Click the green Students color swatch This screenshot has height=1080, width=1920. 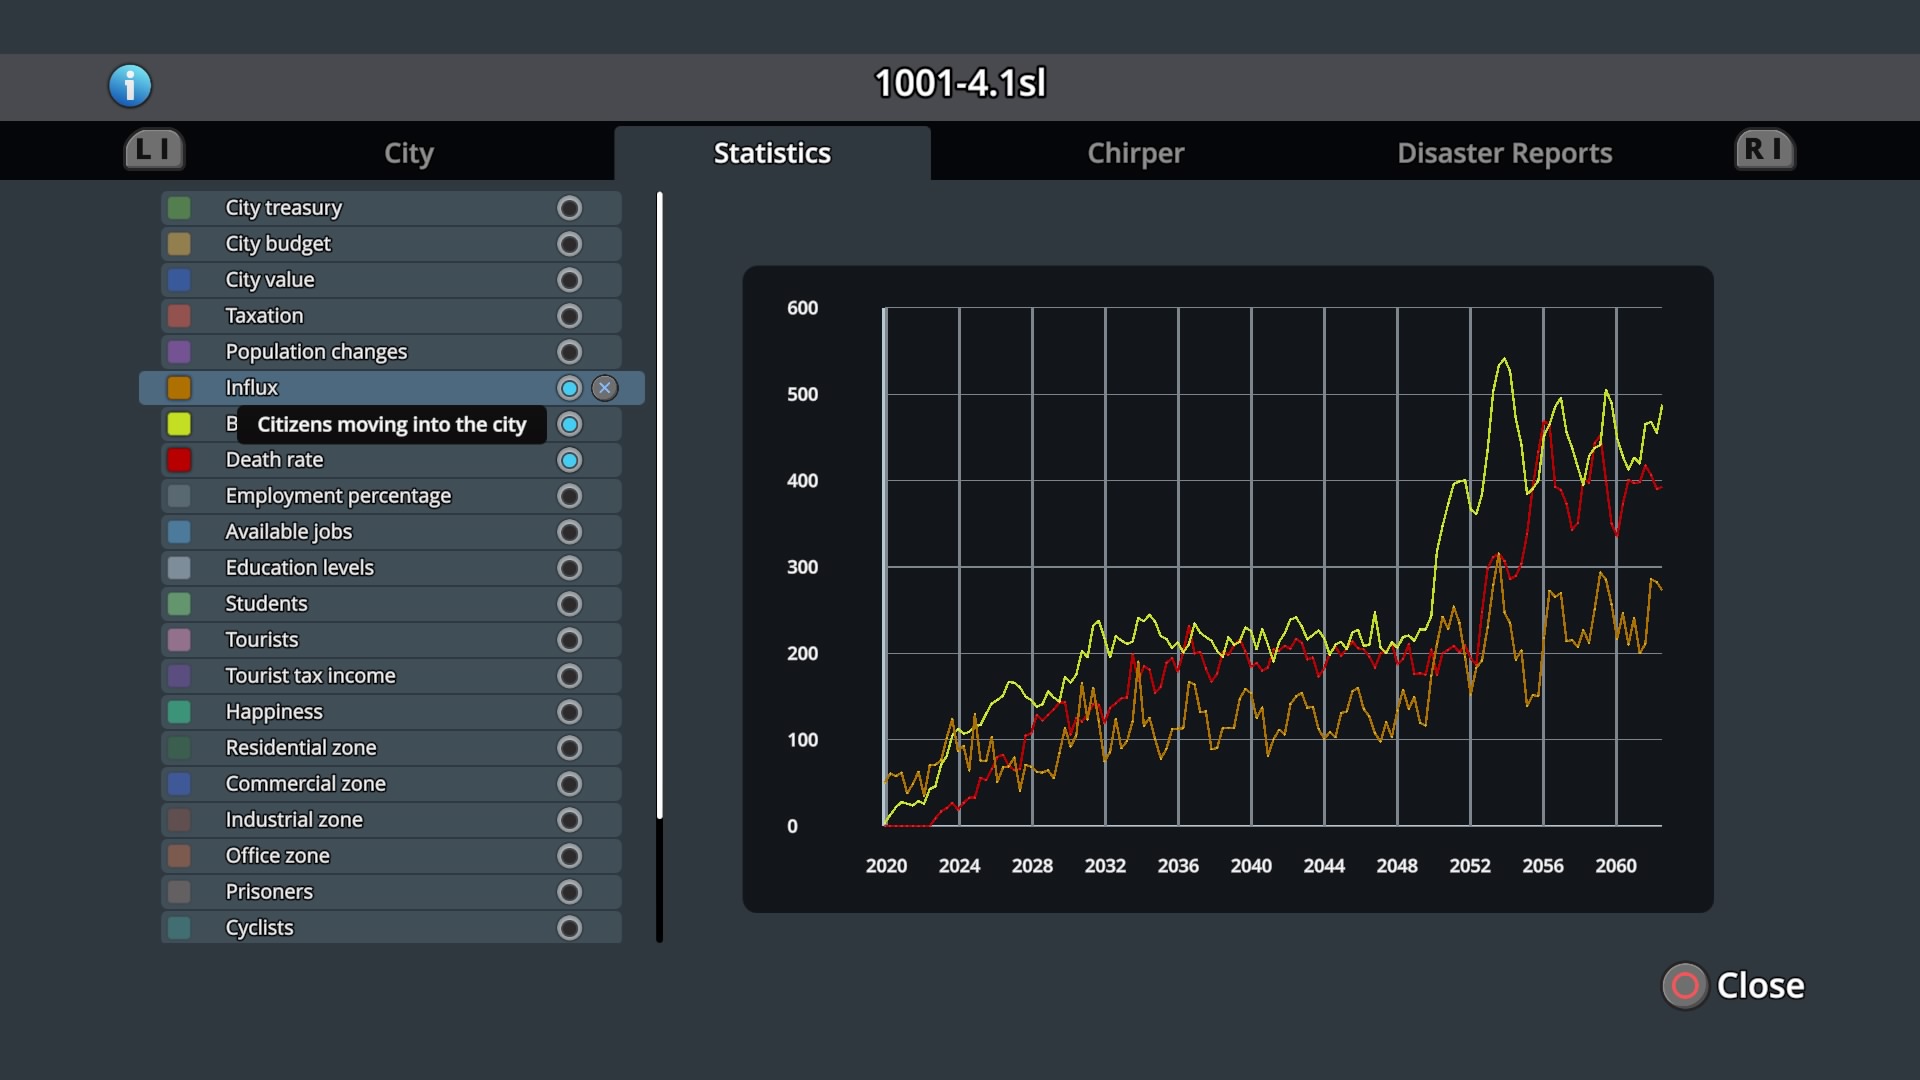(179, 604)
